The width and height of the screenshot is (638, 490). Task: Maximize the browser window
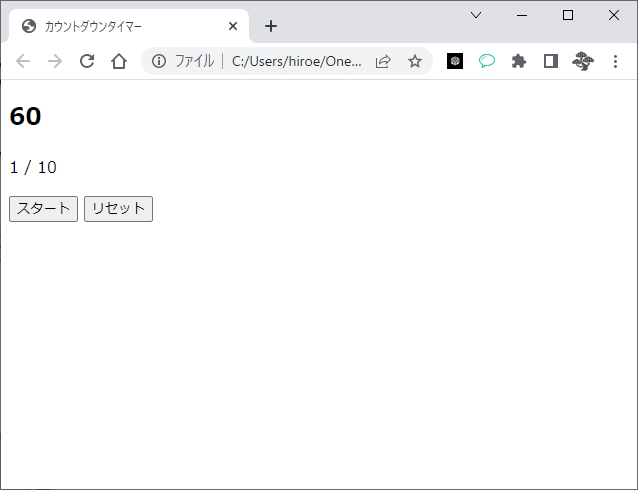(568, 15)
